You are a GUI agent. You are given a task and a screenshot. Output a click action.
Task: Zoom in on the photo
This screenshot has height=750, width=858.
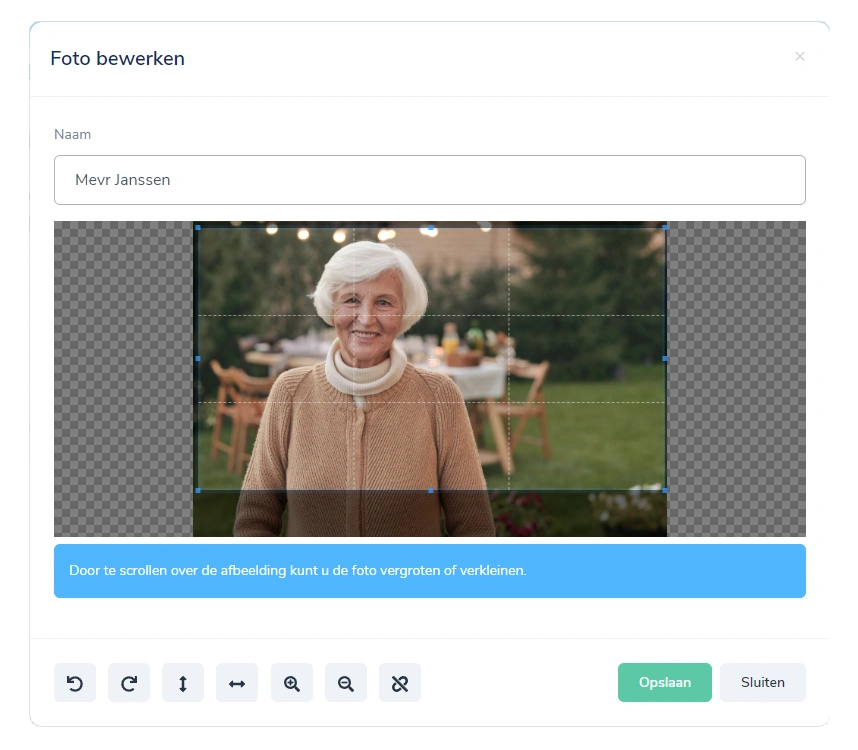[291, 683]
